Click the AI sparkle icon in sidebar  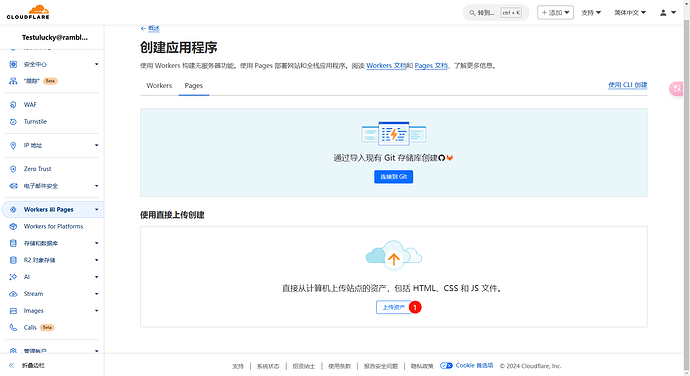tap(13, 277)
